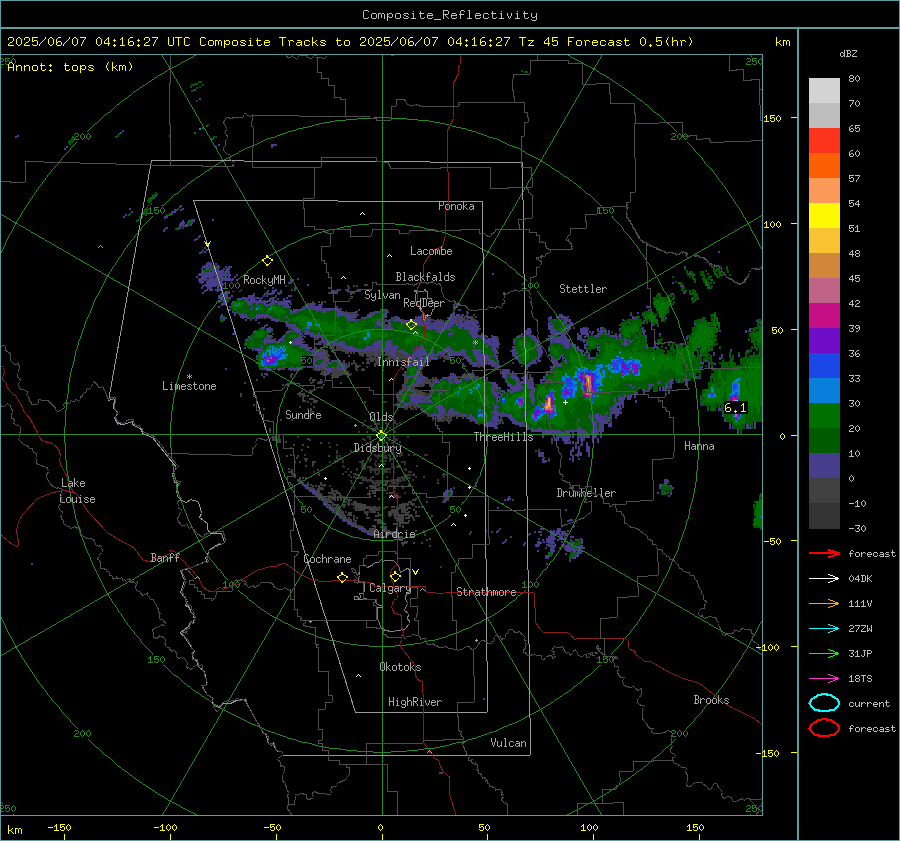Click the 'Annot: tops (km)' label
This screenshot has width=900, height=841.
click(x=70, y=67)
